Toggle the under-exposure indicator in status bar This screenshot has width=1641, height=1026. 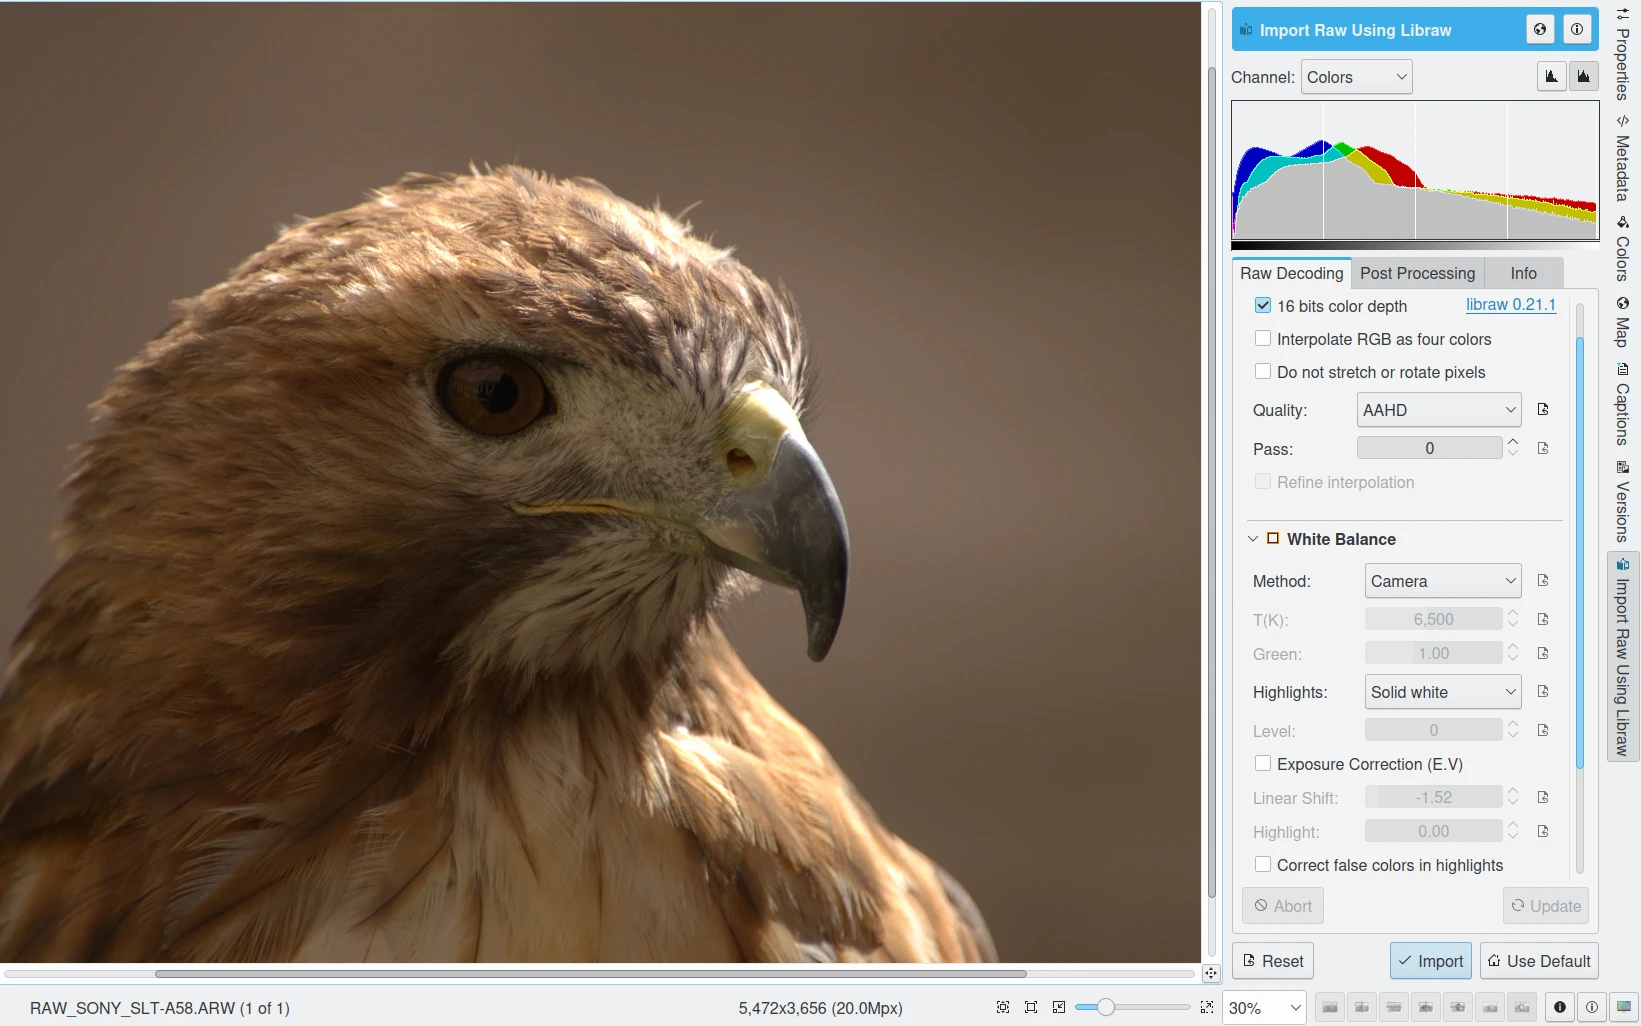tap(1559, 1007)
